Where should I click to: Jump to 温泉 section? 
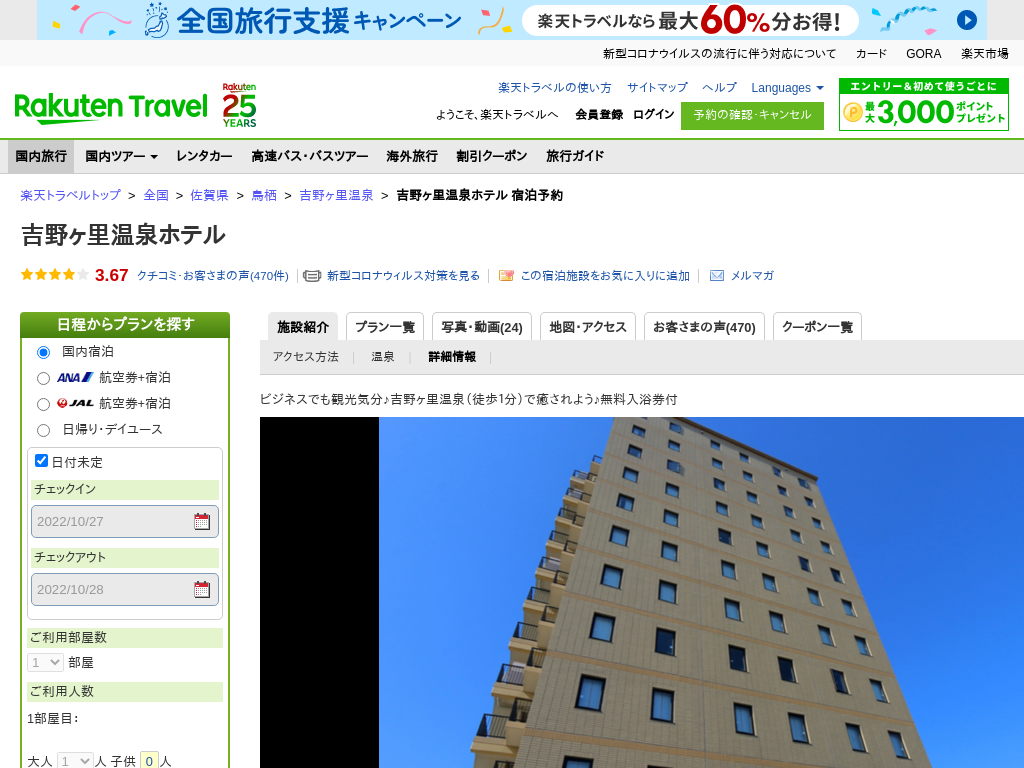[383, 357]
